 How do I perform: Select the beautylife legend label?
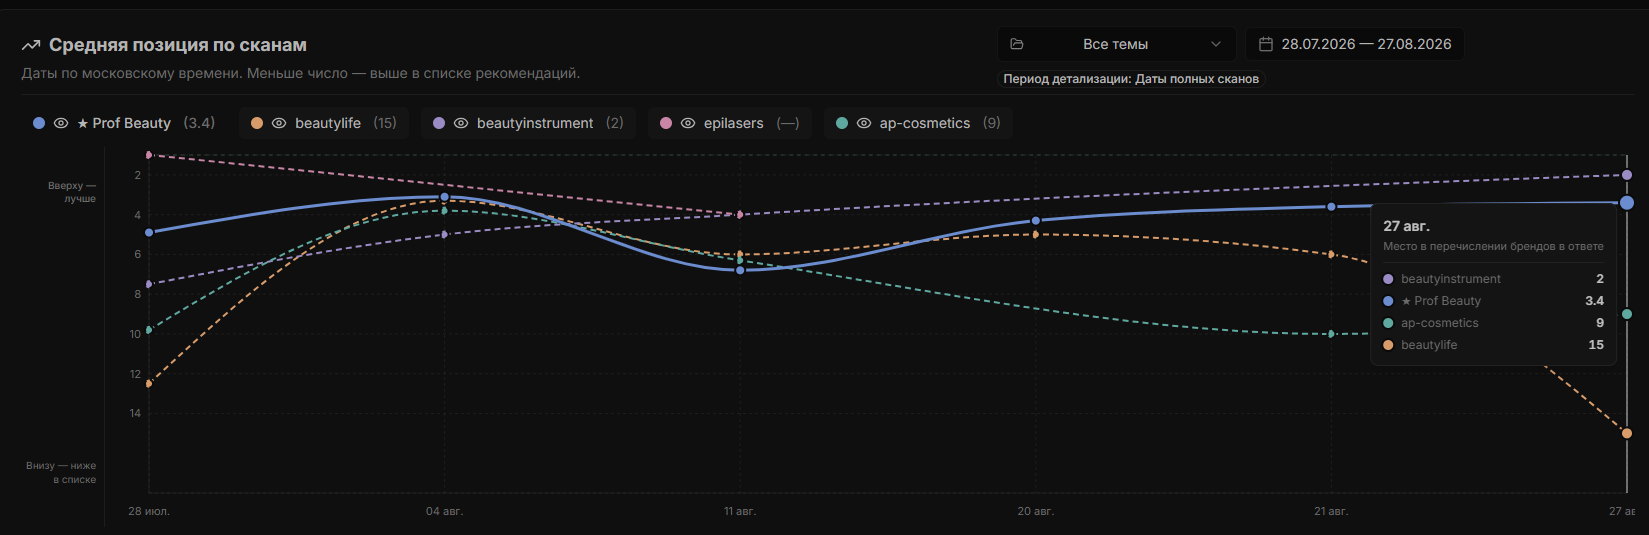(x=328, y=123)
